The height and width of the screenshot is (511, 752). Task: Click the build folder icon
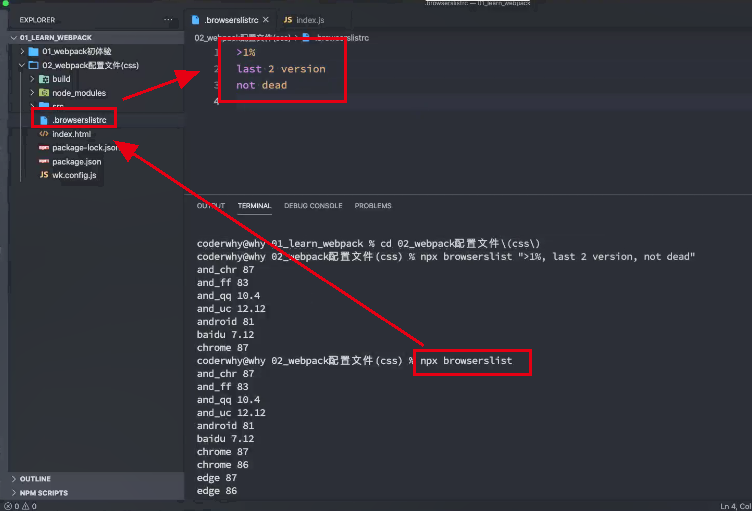pos(44,79)
